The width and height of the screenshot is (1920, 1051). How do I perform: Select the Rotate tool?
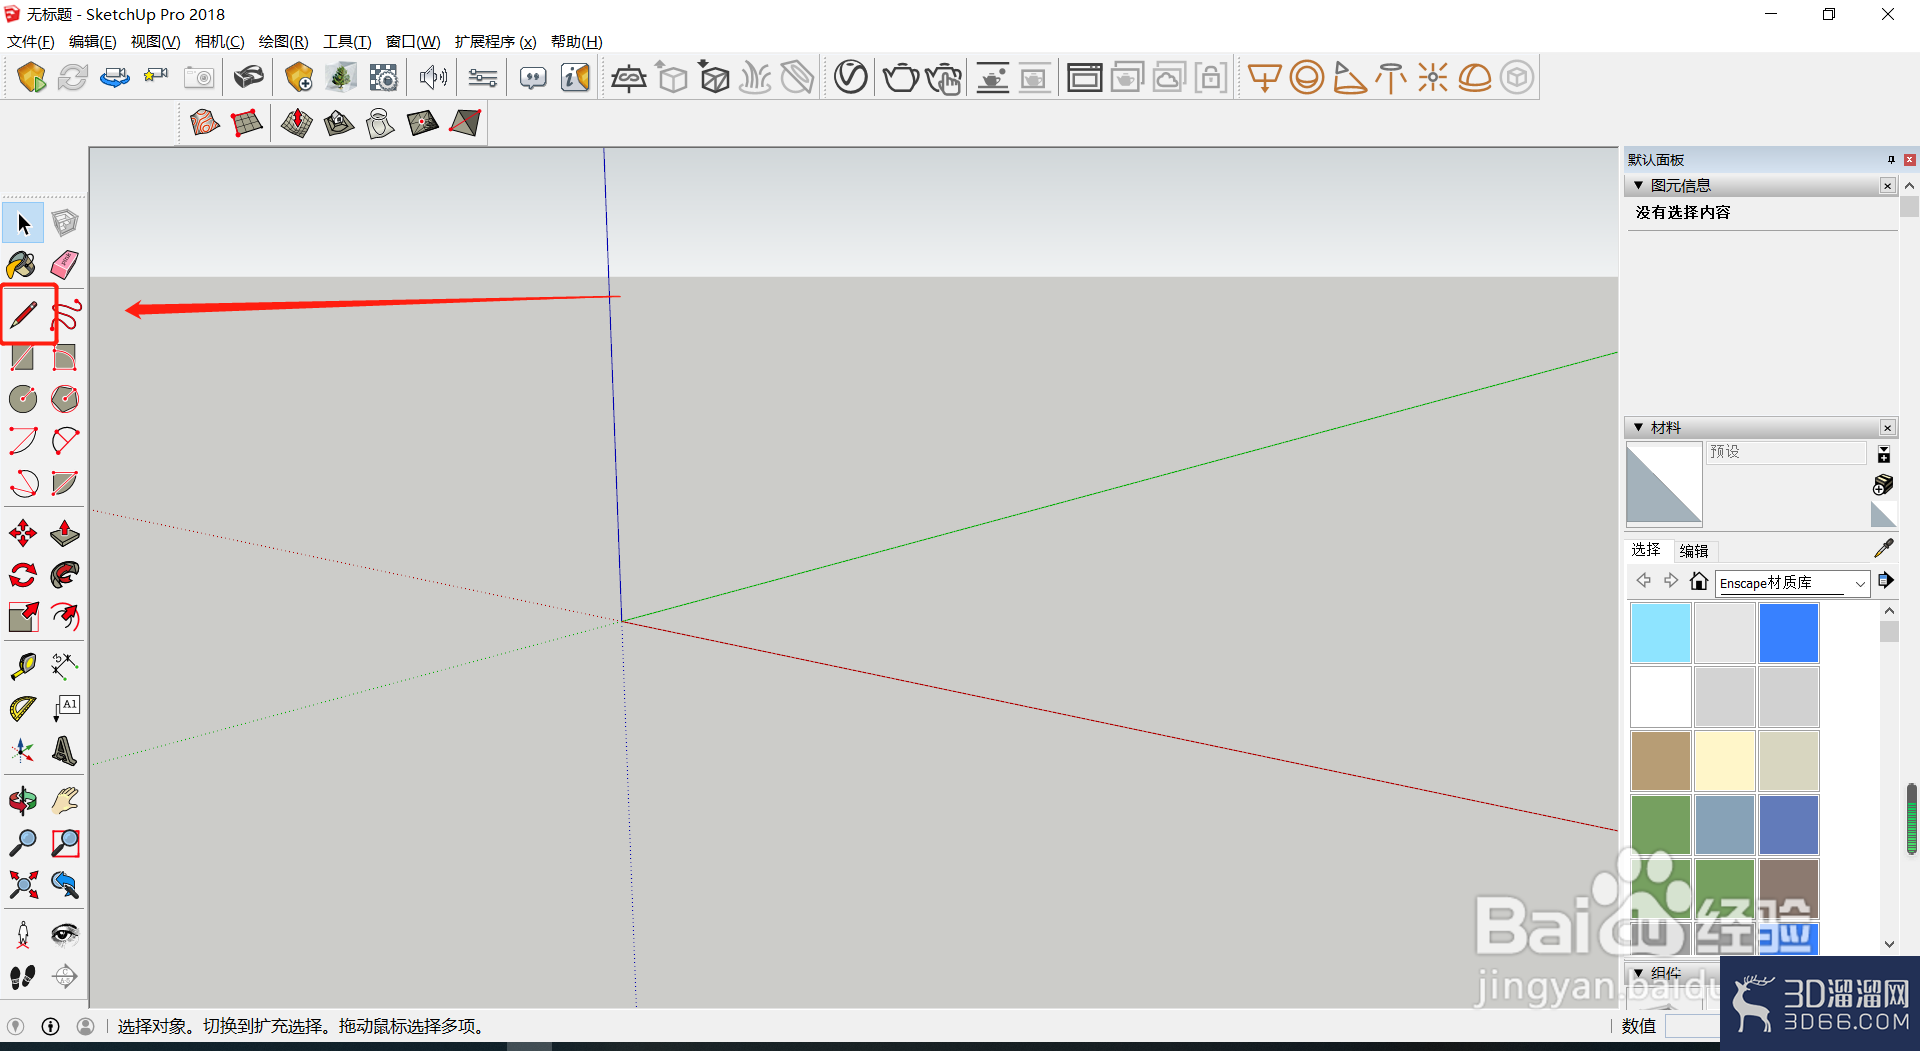pos(23,575)
